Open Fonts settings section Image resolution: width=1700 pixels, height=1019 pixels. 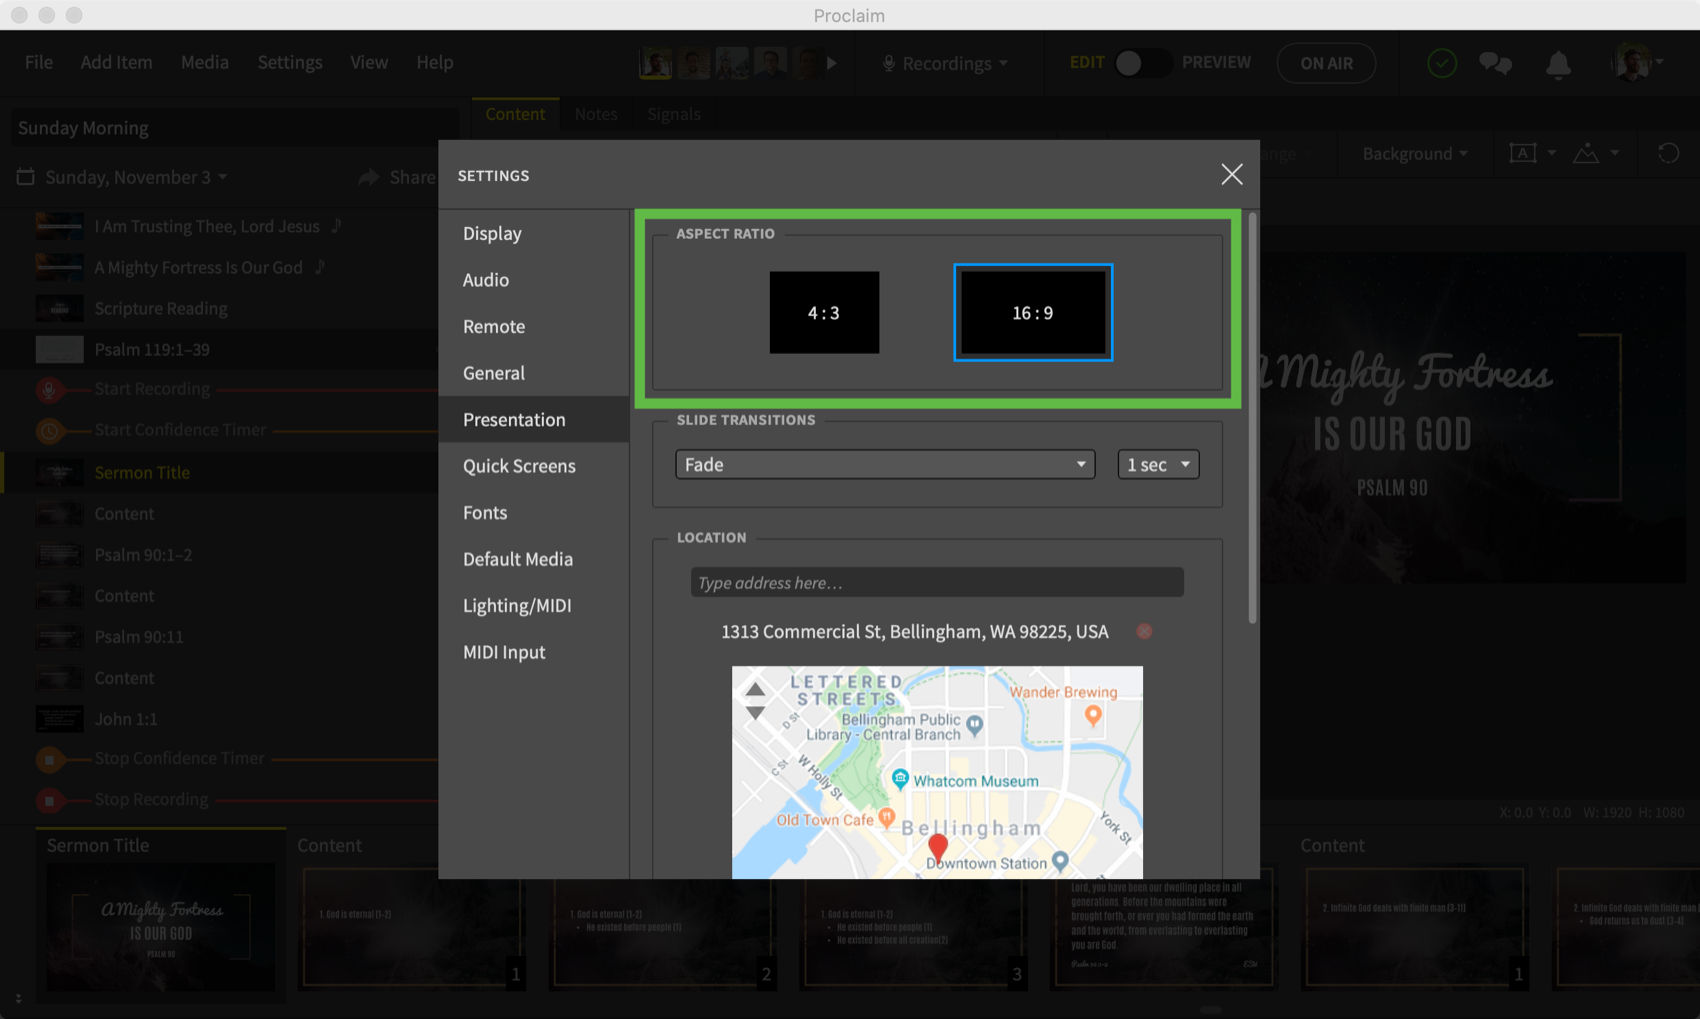pos(534,512)
